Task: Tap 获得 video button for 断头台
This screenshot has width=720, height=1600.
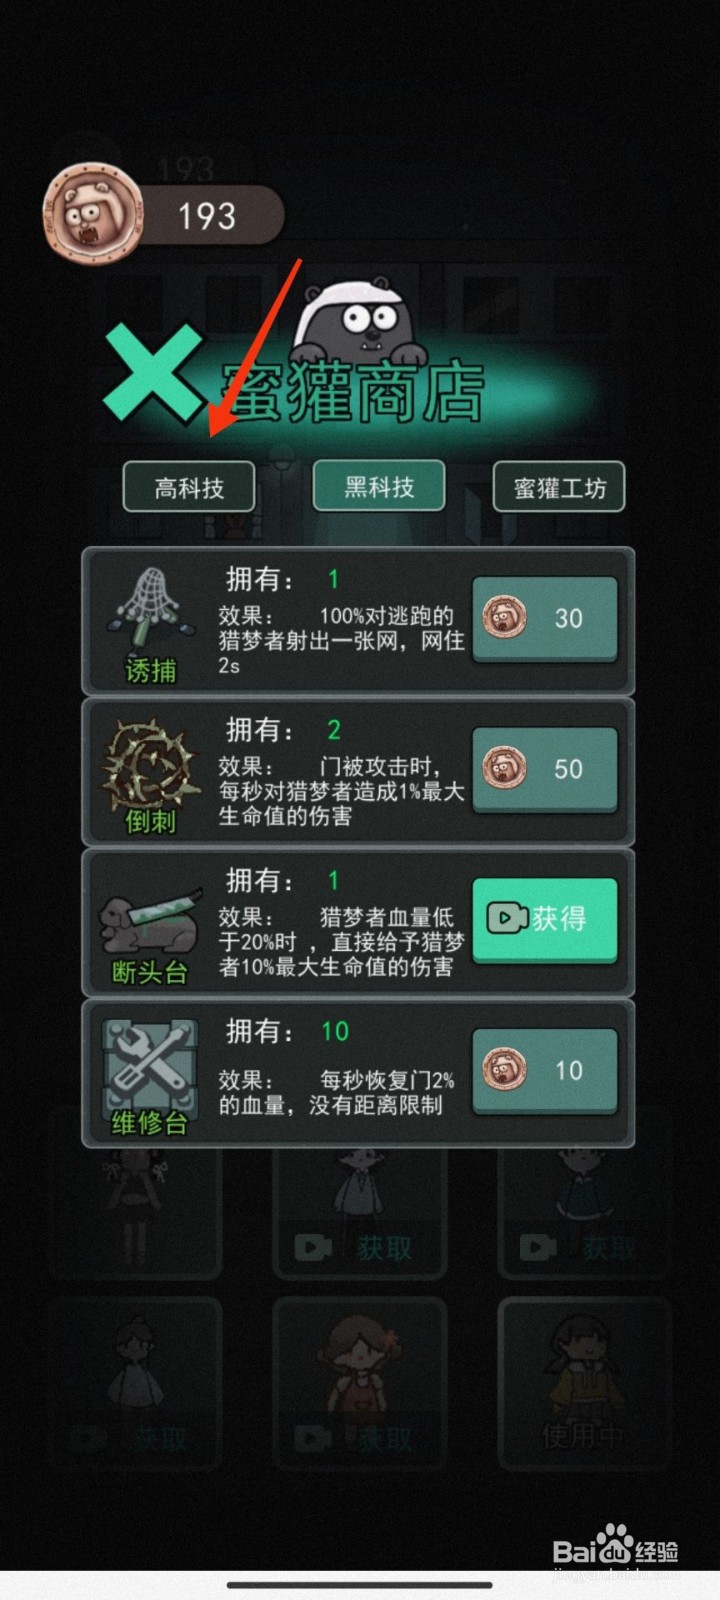Action: click(x=545, y=920)
